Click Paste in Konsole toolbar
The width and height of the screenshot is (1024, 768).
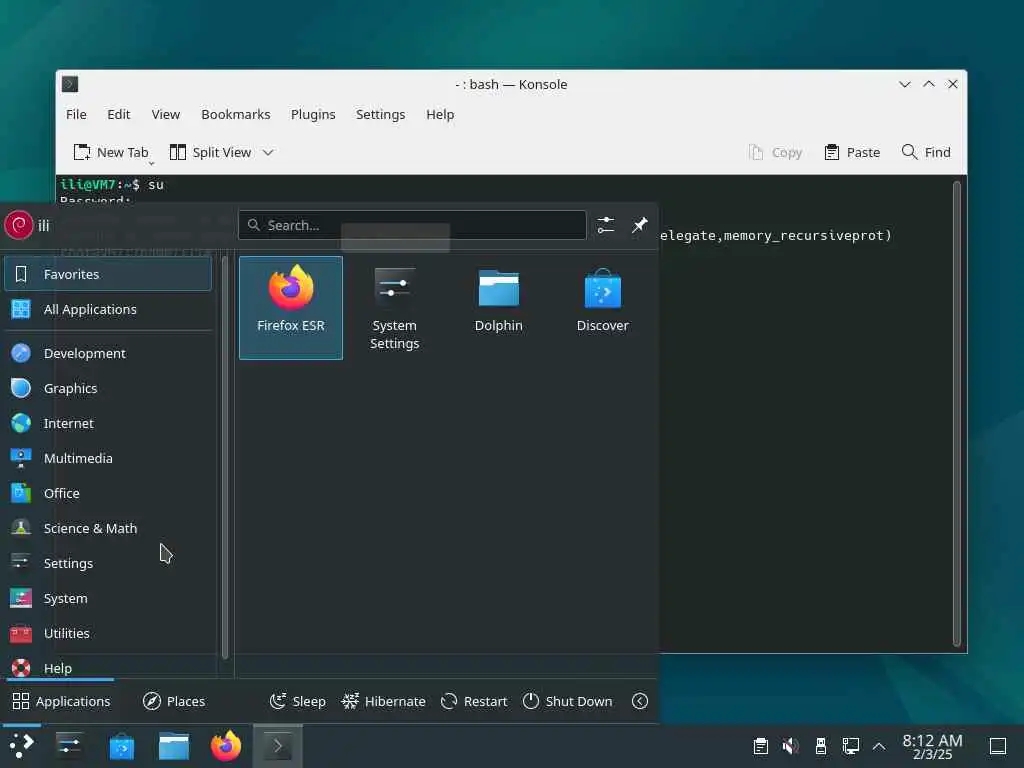point(852,153)
